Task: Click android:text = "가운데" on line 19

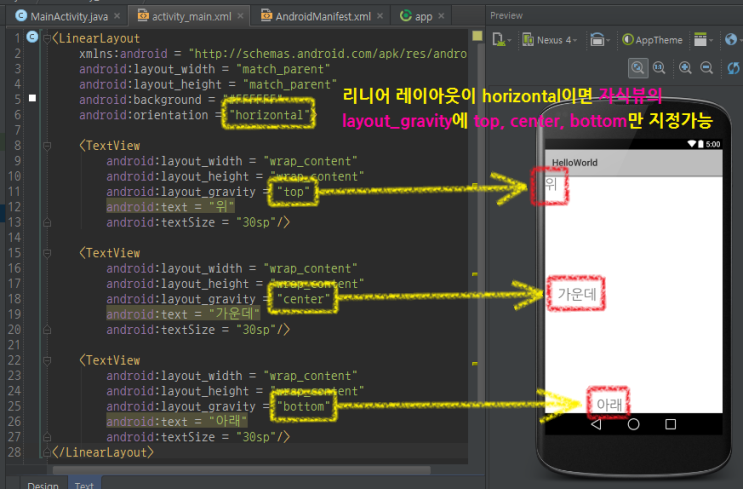Action: point(183,314)
